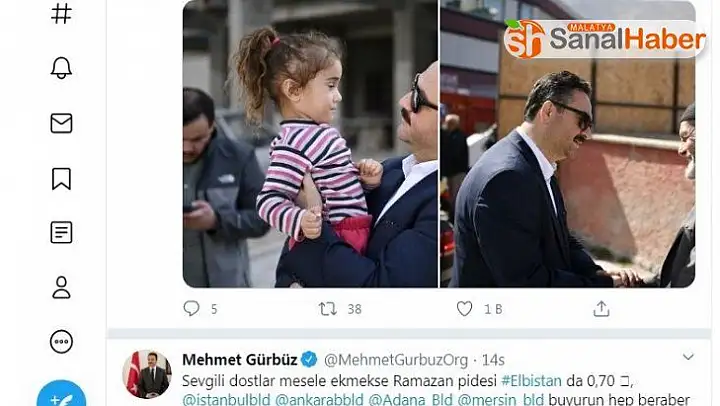Open the Mehmet Gürbüz display name link
This screenshot has height=406, width=720.
[x=240, y=360]
